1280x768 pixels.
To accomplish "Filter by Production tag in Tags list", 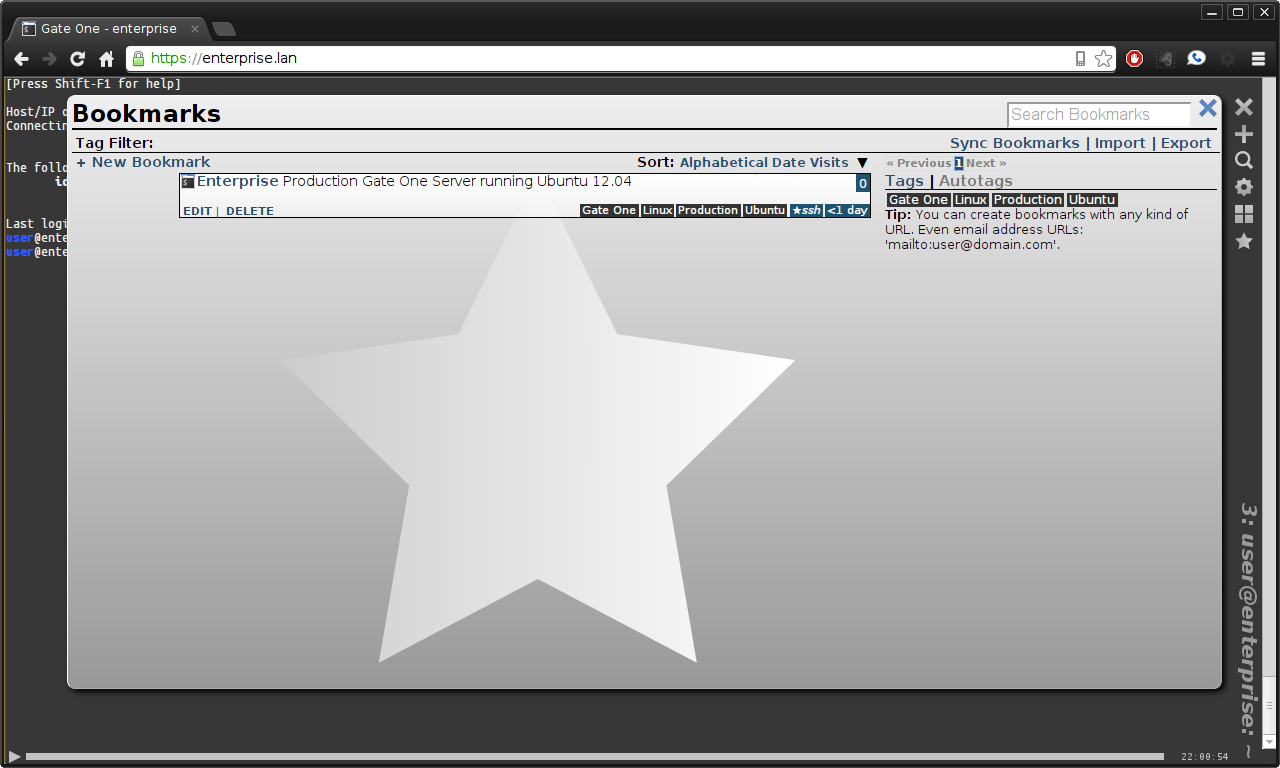I will 1027,200.
